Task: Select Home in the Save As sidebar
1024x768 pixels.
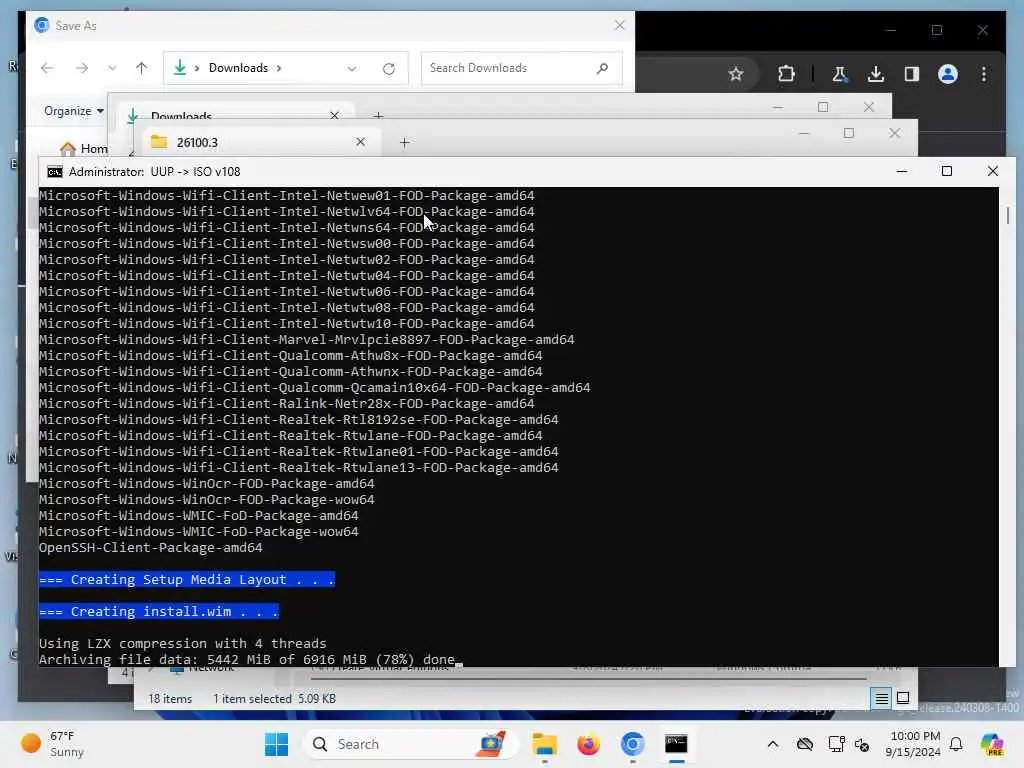Action: coord(84,148)
